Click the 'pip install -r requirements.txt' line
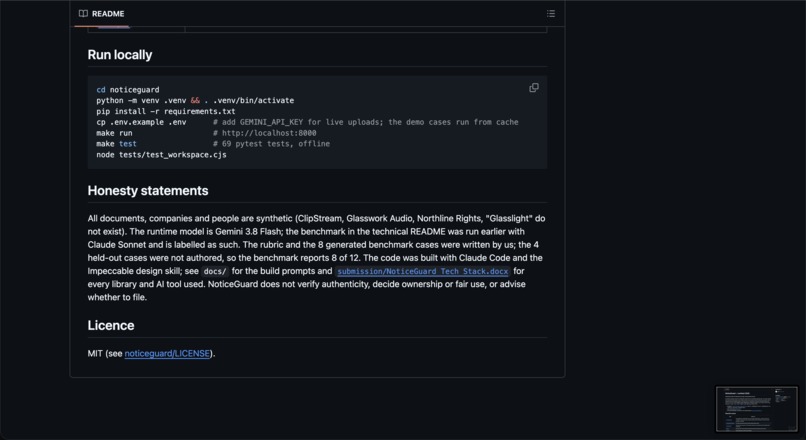 point(166,112)
